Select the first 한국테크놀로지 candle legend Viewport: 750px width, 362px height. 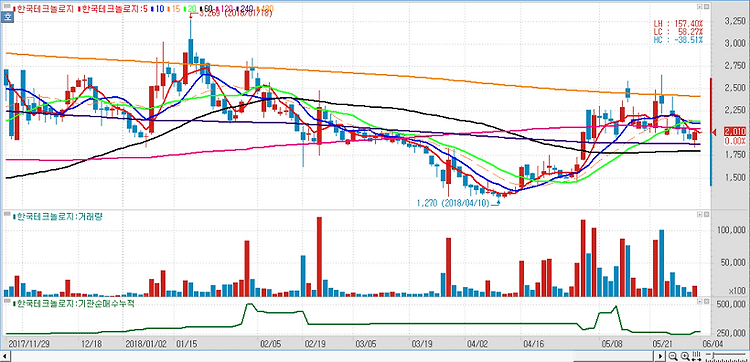(44, 9)
